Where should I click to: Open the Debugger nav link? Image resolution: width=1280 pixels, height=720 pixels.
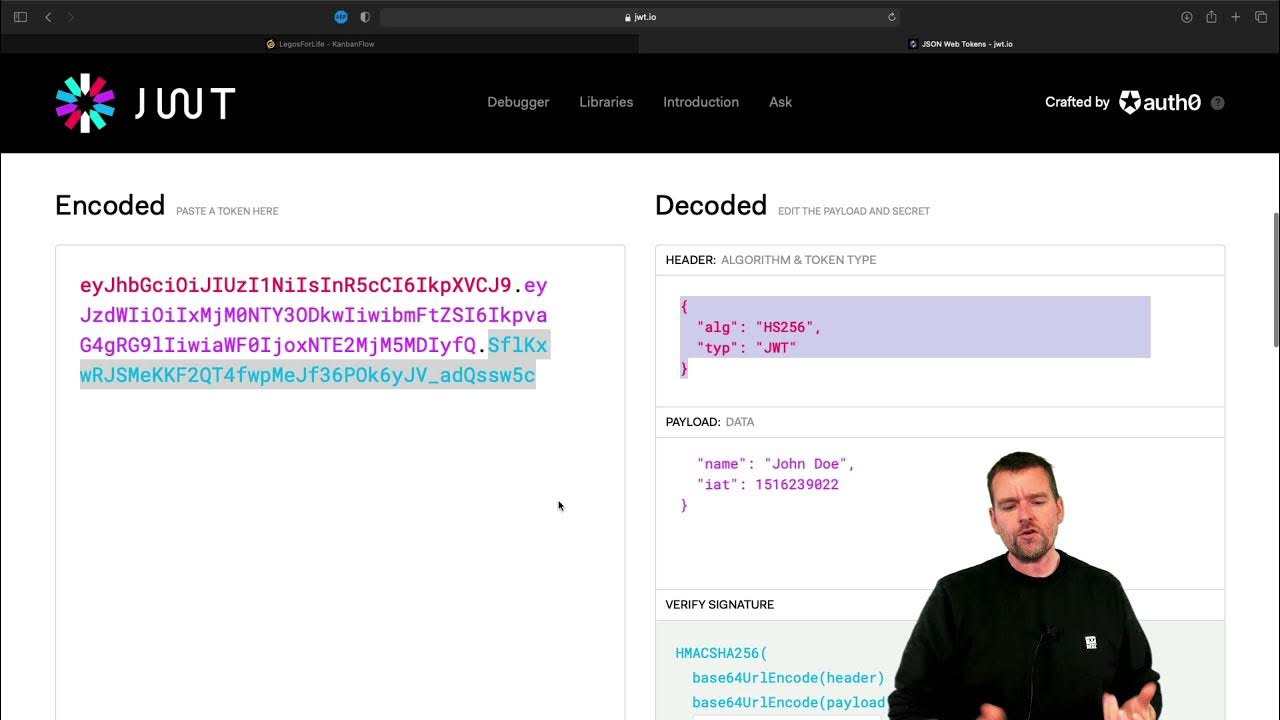(518, 102)
